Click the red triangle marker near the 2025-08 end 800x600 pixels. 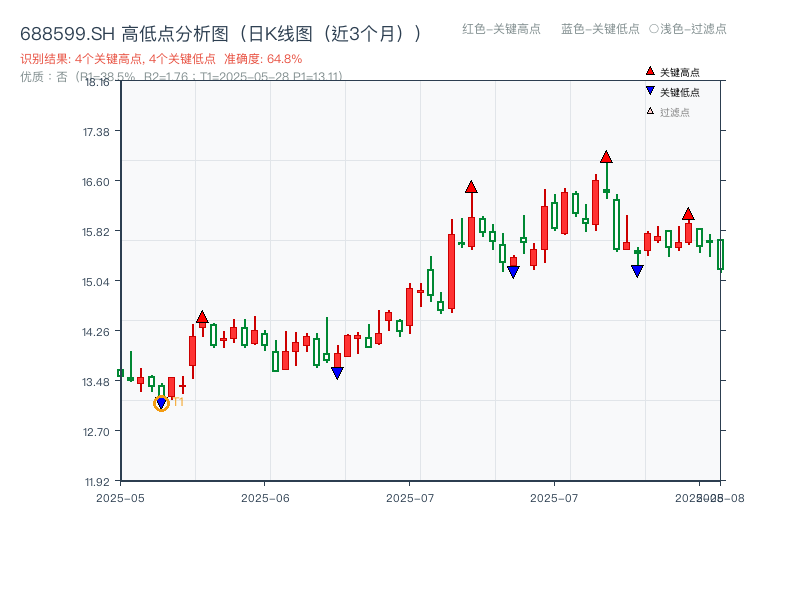pos(688,213)
